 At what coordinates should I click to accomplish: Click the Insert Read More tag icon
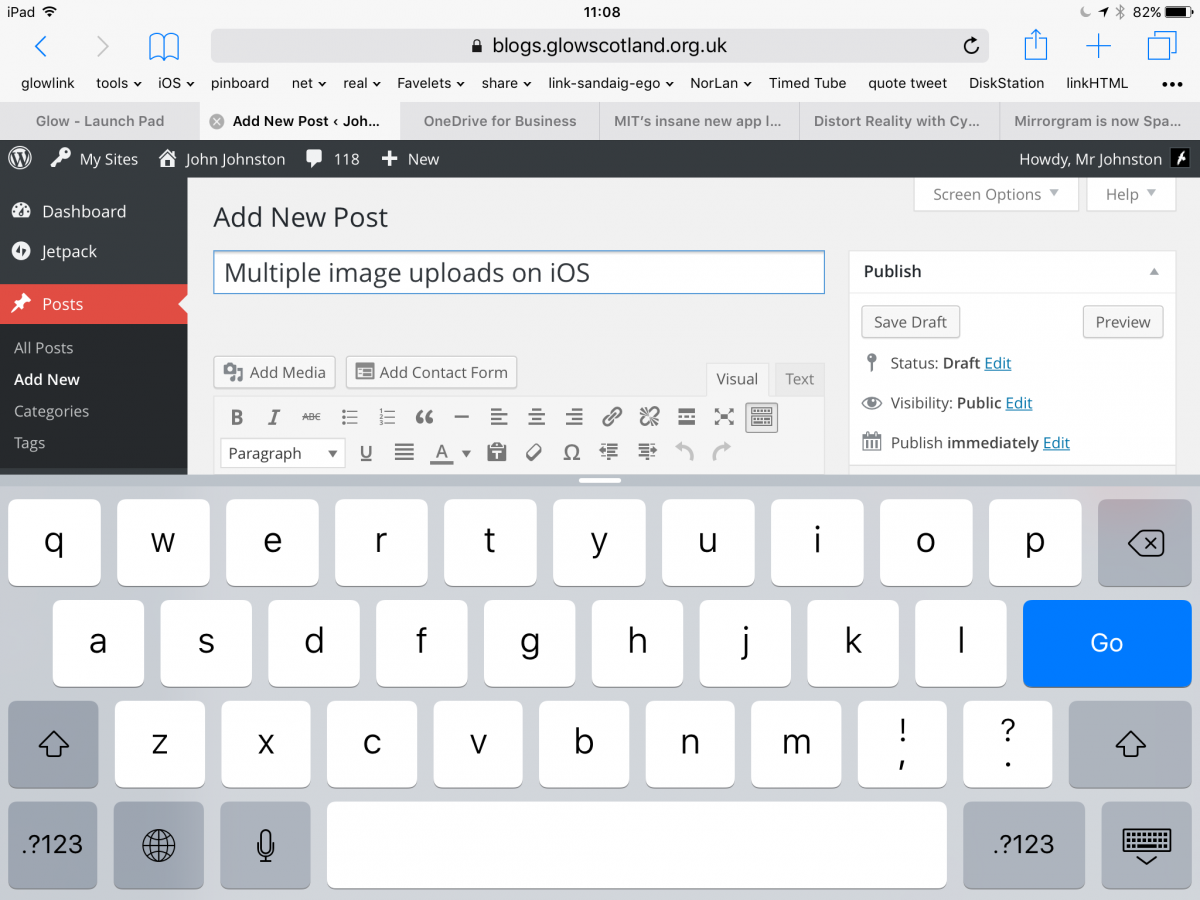pos(686,417)
